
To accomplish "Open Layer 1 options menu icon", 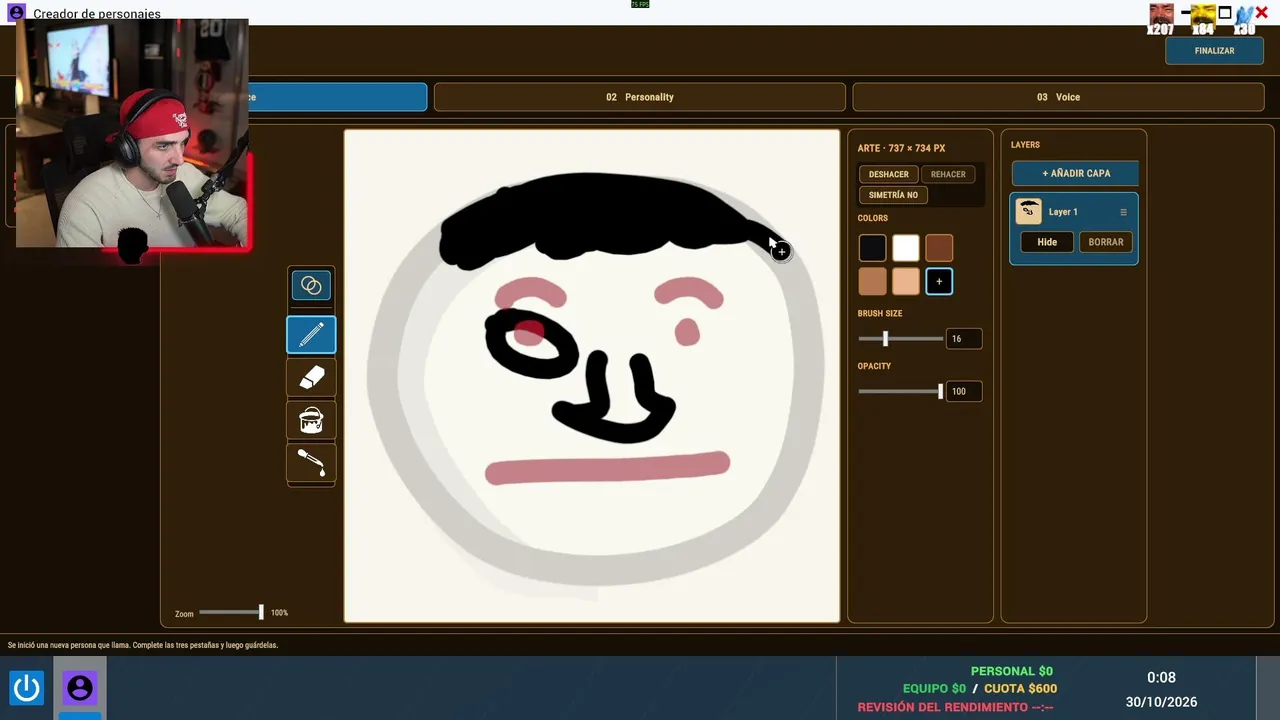I will (1123, 212).
